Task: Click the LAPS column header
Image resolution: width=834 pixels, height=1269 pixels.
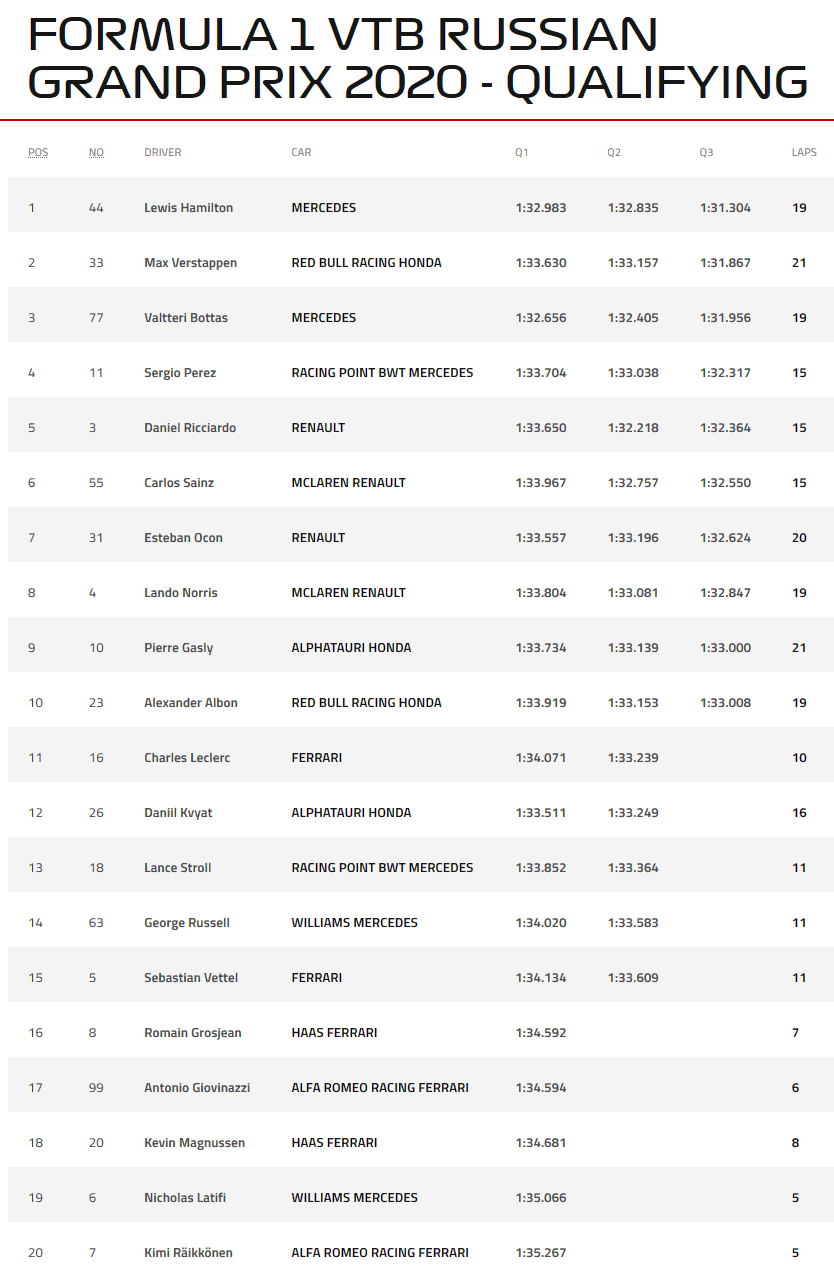Action: click(804, 153)
